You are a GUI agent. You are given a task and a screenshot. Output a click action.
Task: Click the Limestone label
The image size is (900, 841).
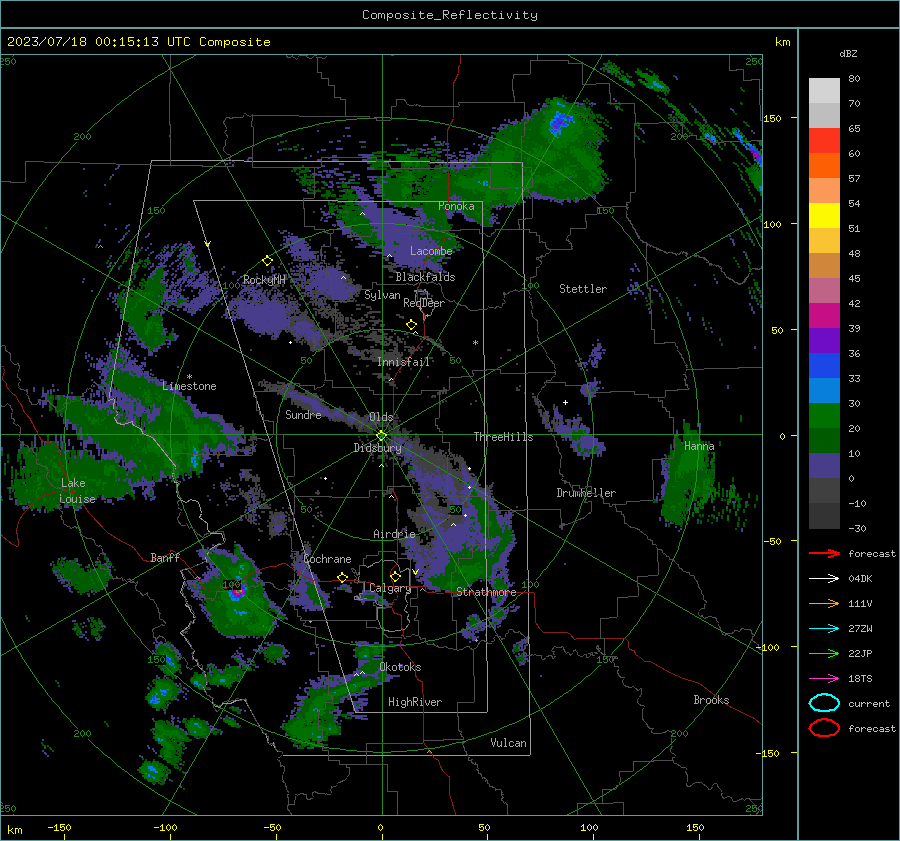tap(189, 386)
